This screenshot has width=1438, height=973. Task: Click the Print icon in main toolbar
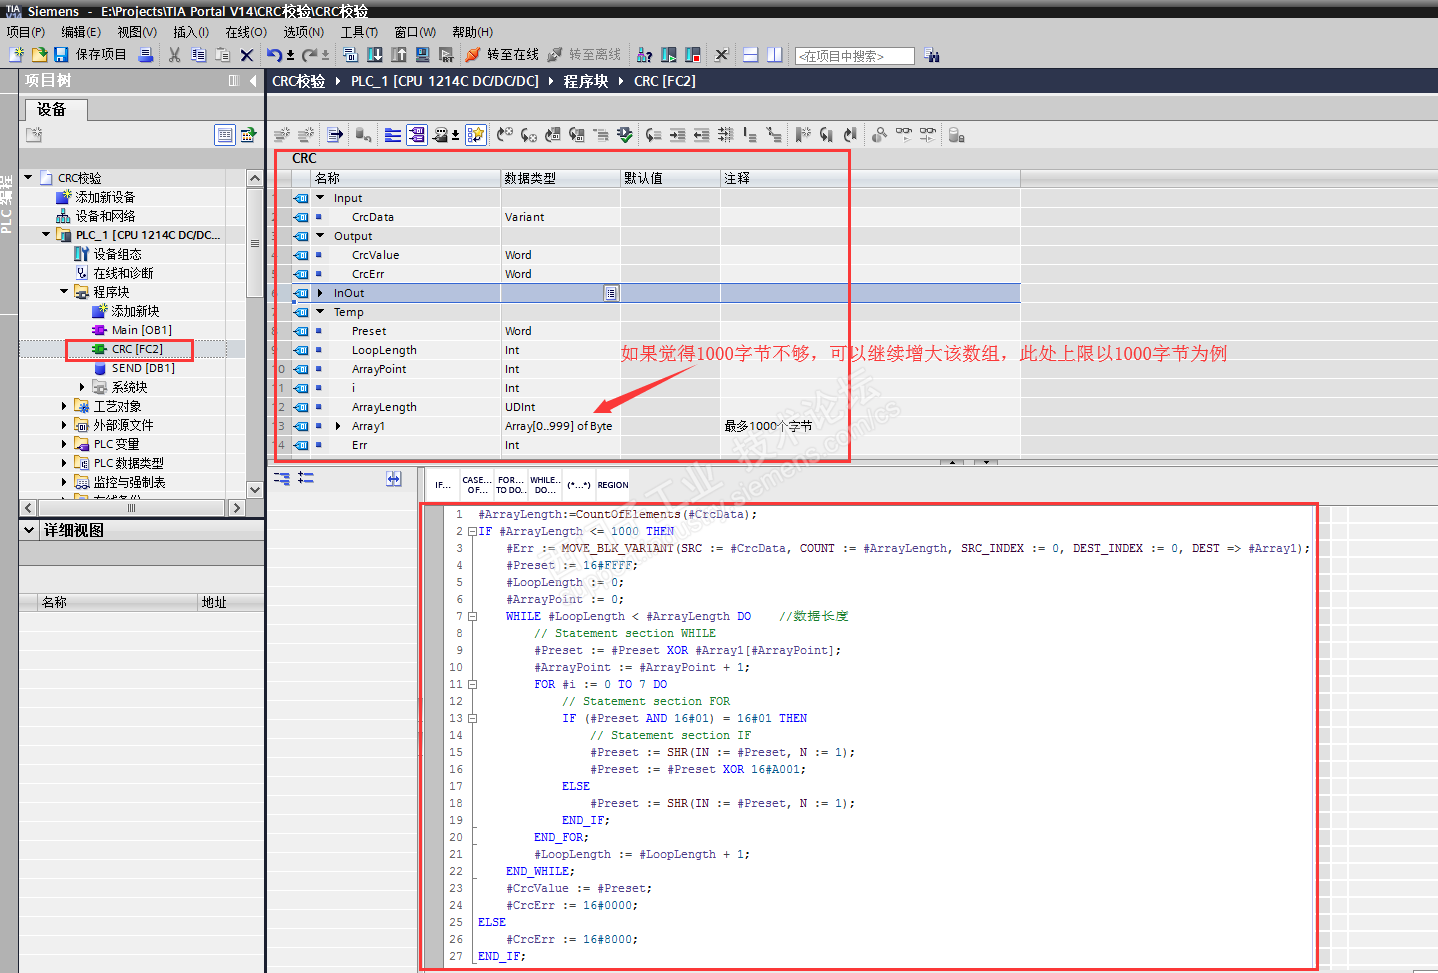point(146,55)
